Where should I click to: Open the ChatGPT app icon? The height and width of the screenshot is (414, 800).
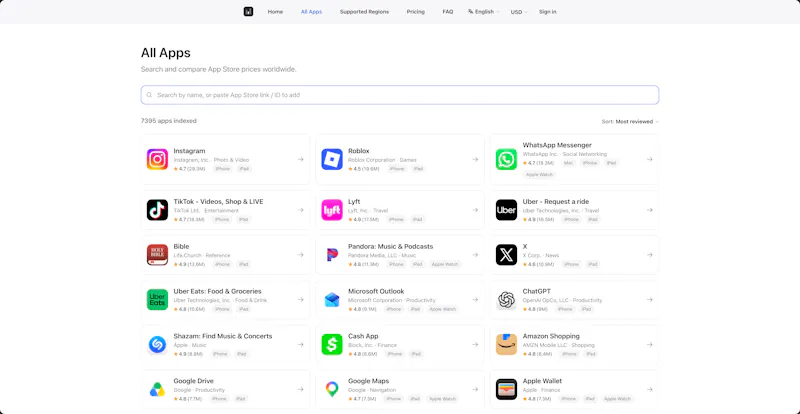click(506, 300)
